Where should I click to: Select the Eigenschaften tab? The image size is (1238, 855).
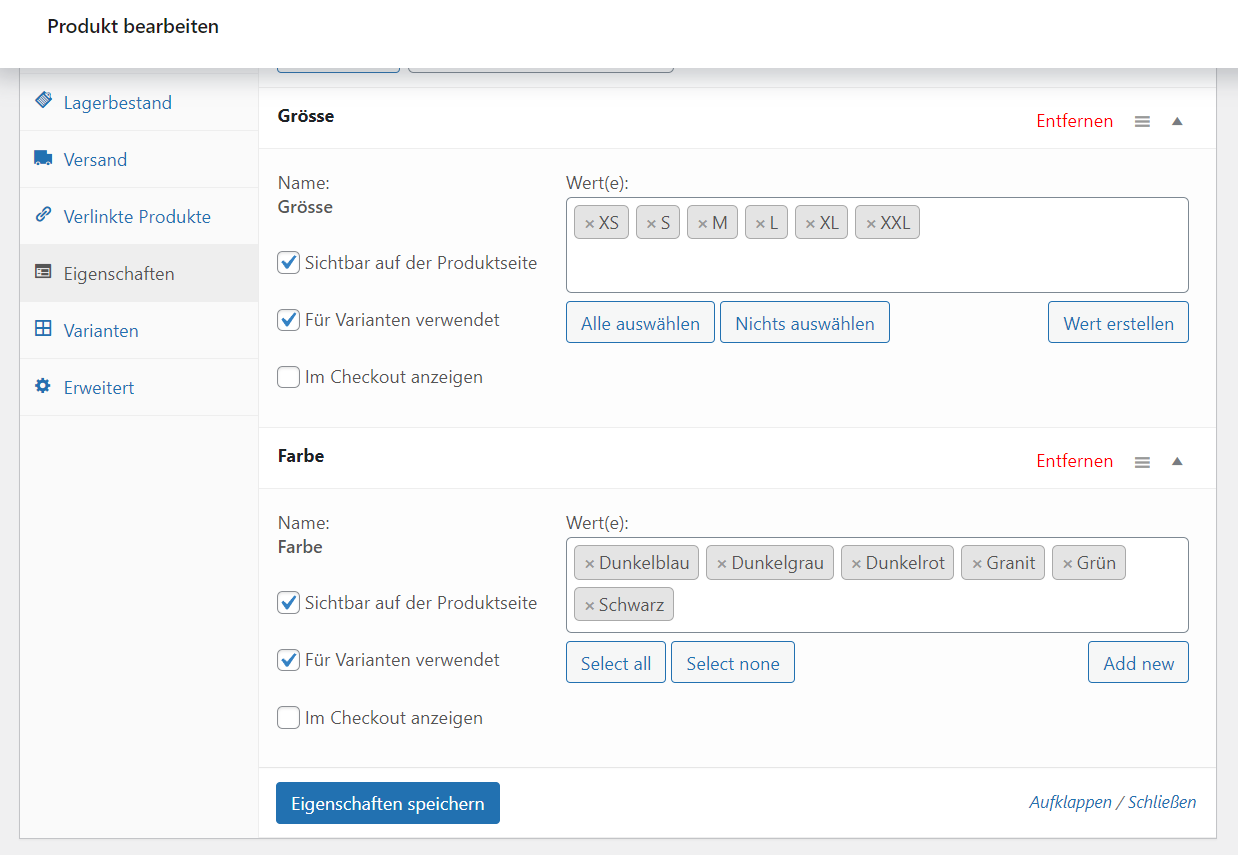[x=139, y=273]
